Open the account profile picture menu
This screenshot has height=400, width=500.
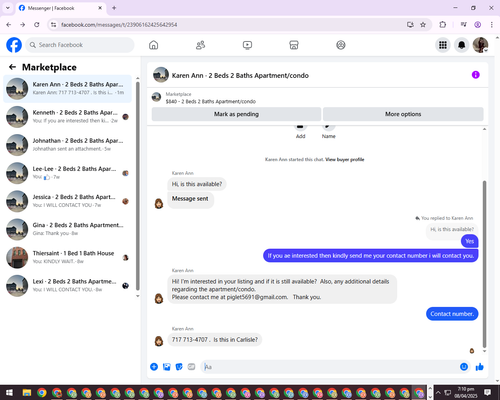point(480,45)
